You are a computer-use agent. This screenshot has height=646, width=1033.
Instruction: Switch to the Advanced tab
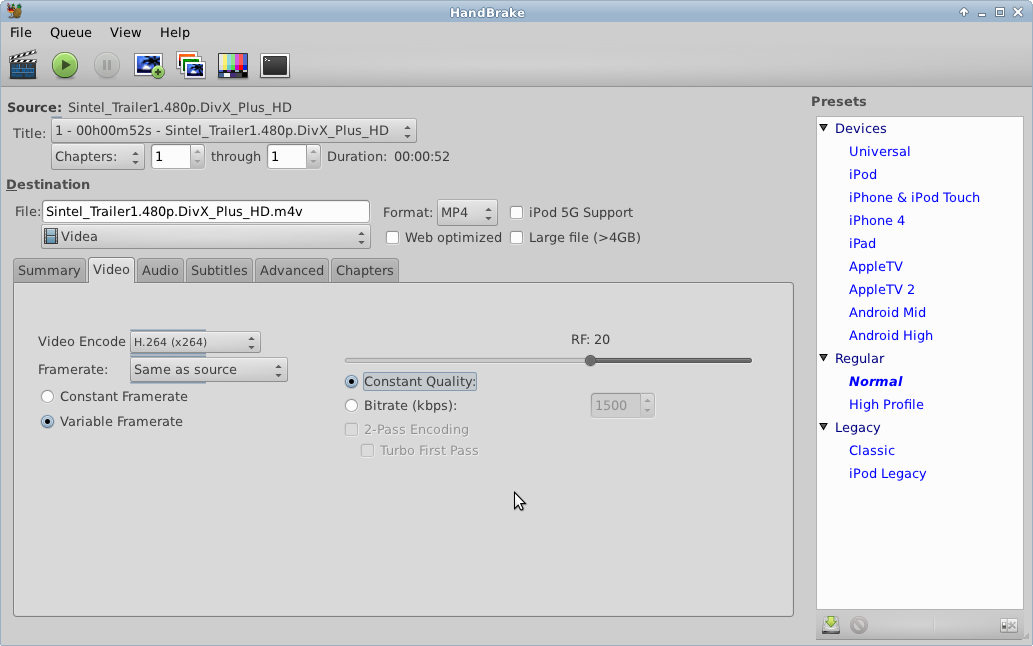click(x=292, y=271)
